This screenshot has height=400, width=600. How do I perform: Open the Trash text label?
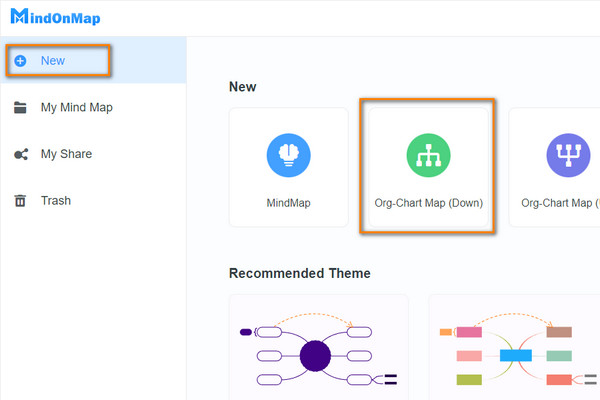[56, 201]
